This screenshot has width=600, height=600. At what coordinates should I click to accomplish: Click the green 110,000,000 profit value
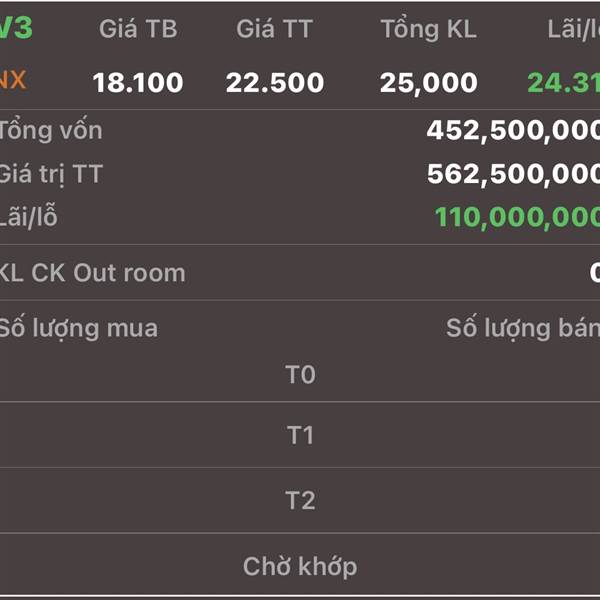pos(517,218)
